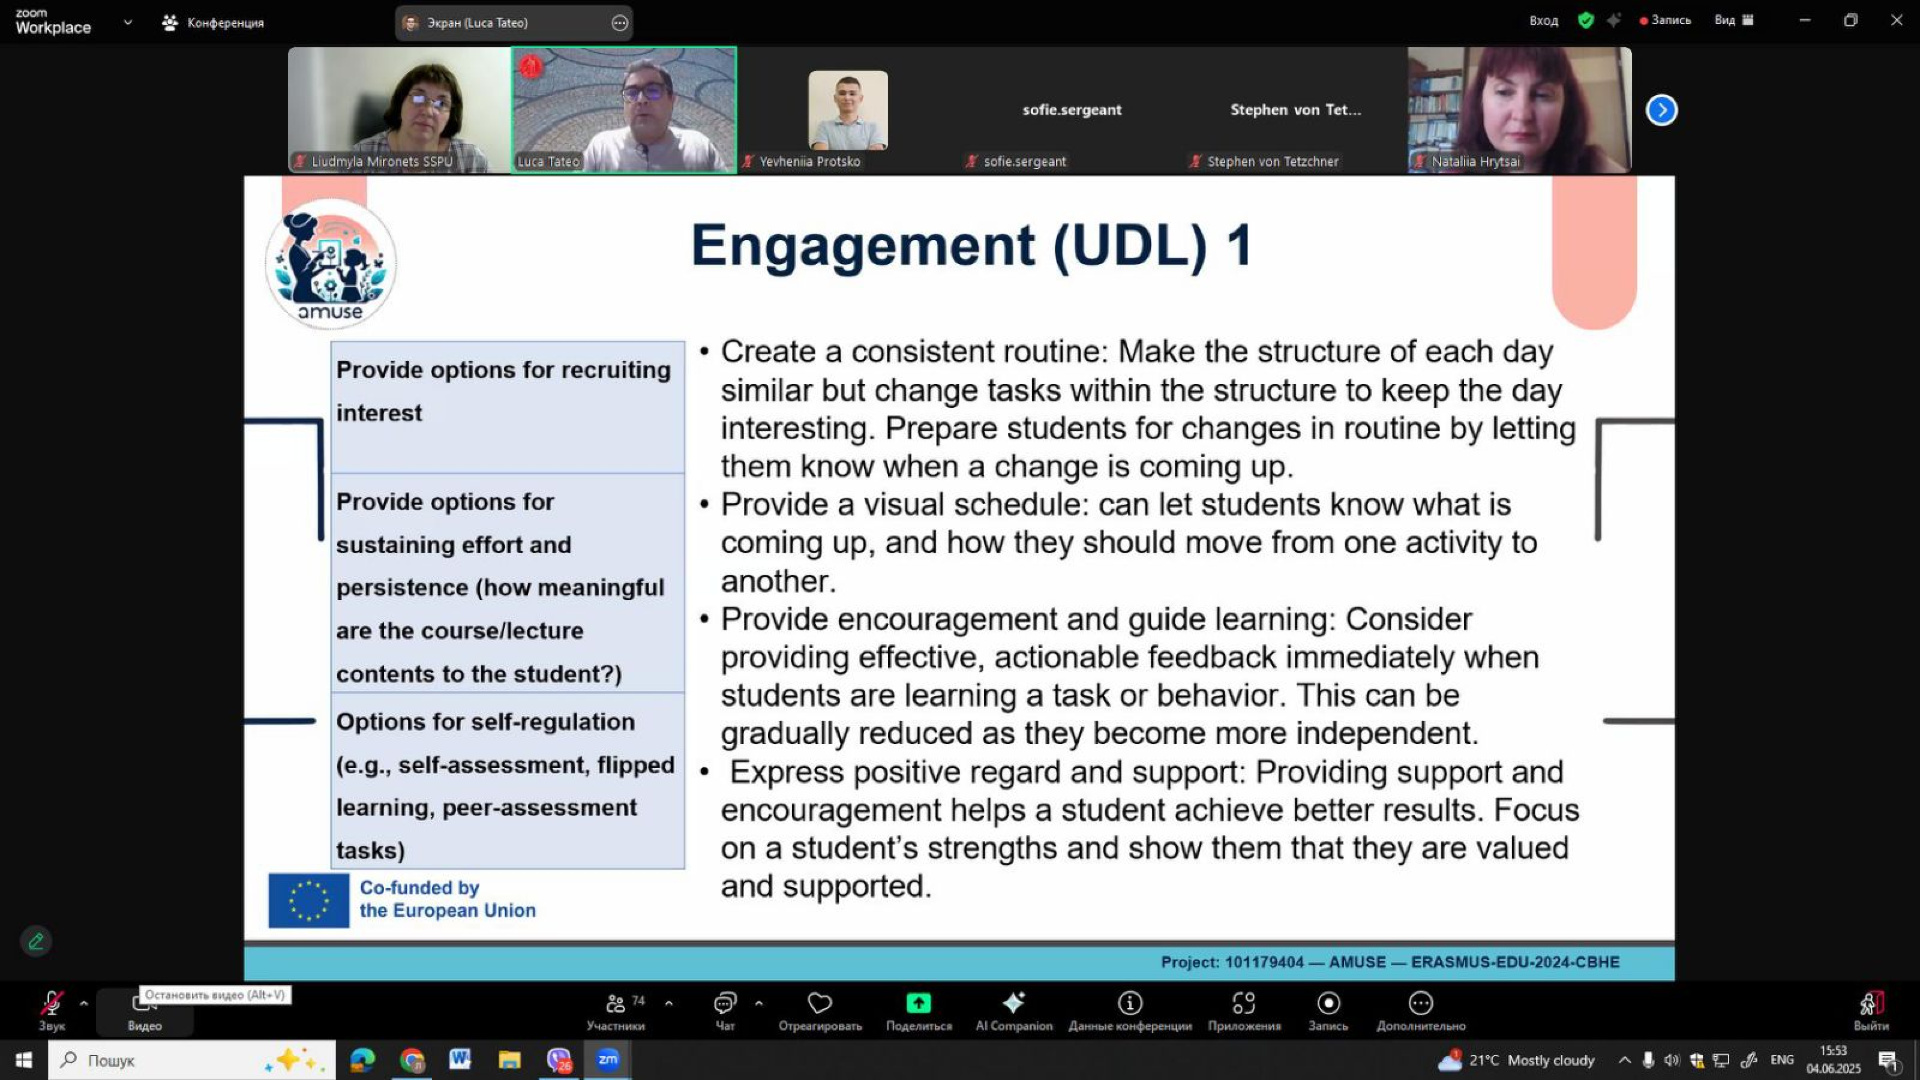Open the Чат chat panel
The height and width of the screenshot is (1080, 1920).
725,1010
